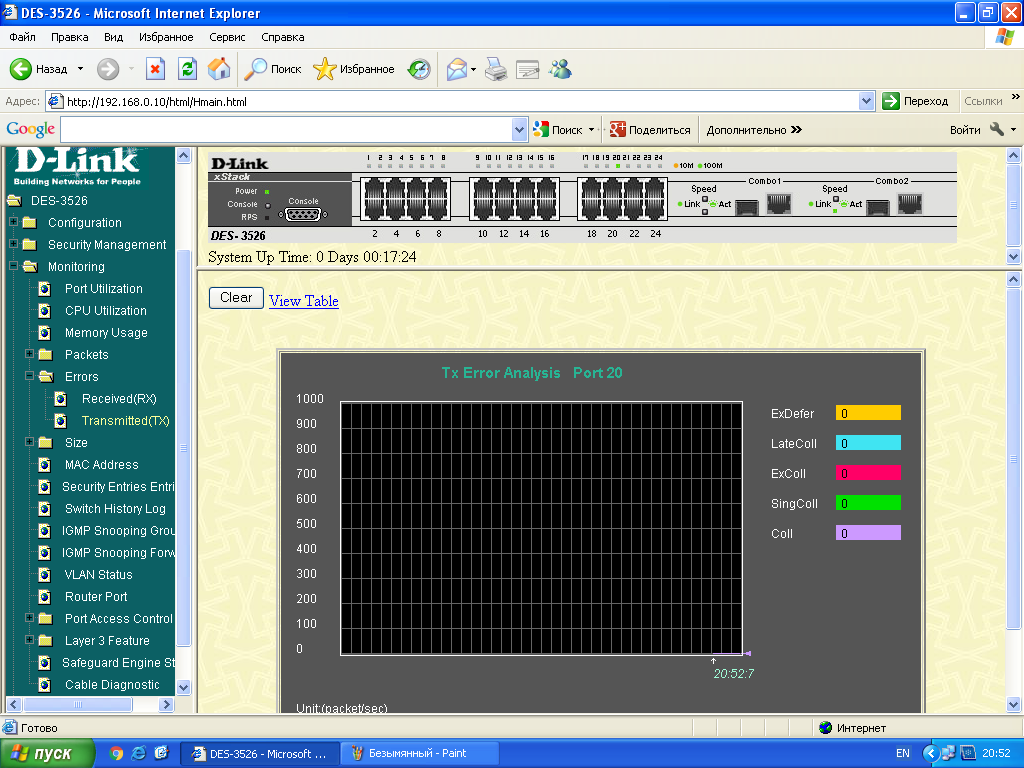Click the Clear button
The width and height of the screenshot is (1024, 768).
pos(236,298)
